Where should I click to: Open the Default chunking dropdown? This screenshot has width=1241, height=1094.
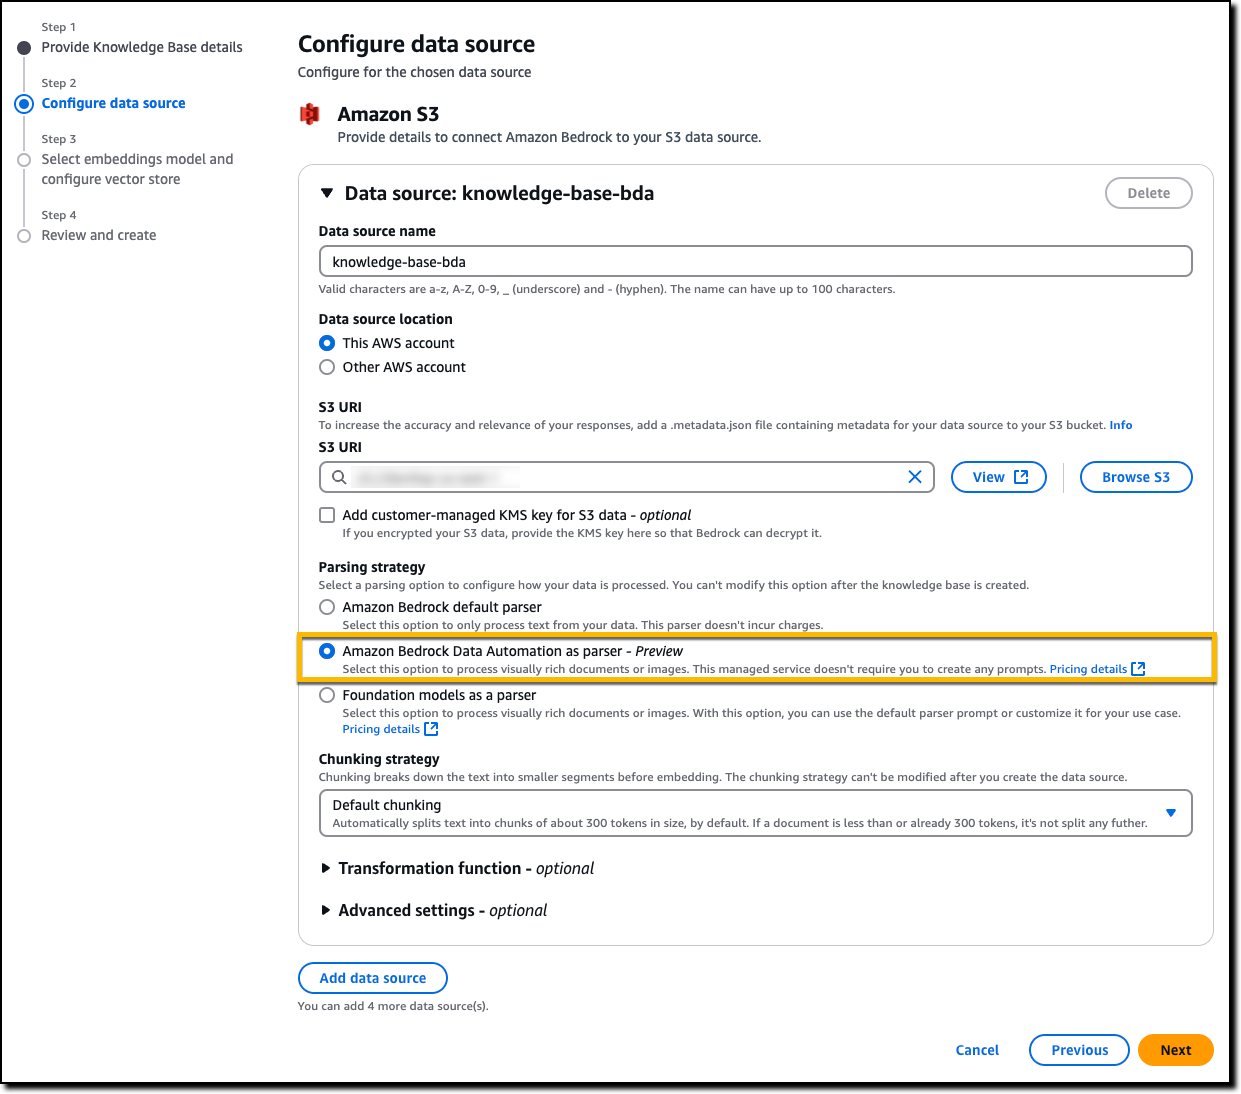[x=756, y=813]
